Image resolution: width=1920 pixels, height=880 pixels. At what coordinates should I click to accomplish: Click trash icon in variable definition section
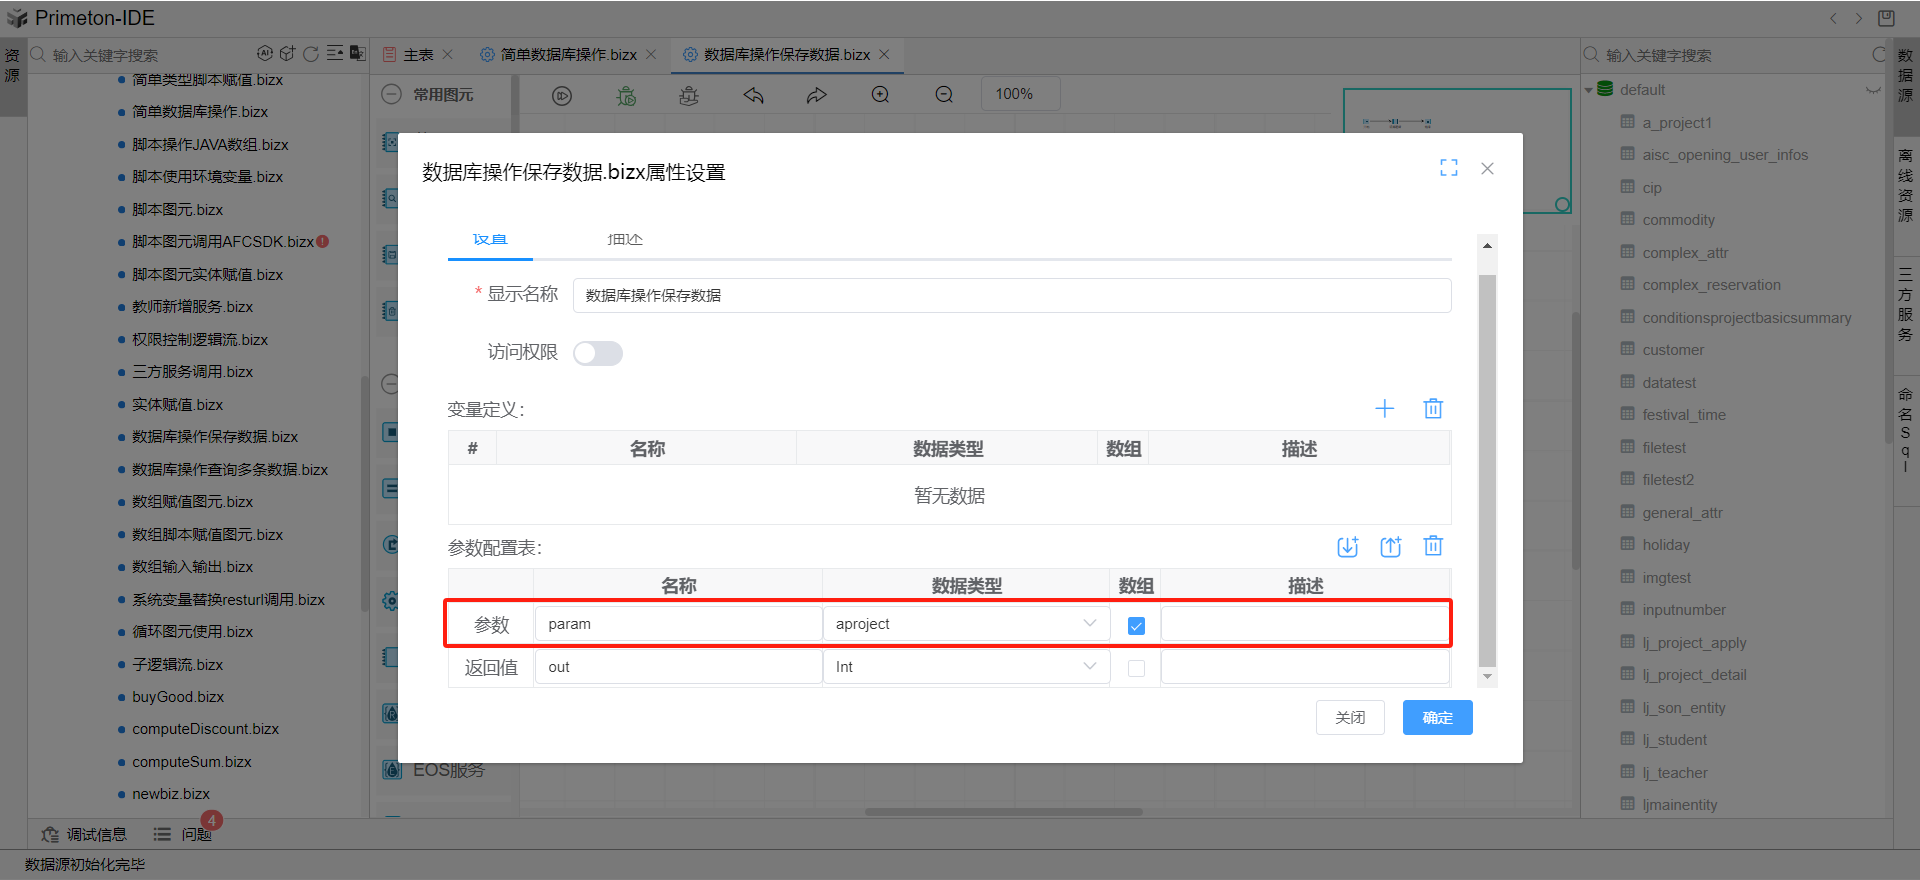pos(1433,408)
